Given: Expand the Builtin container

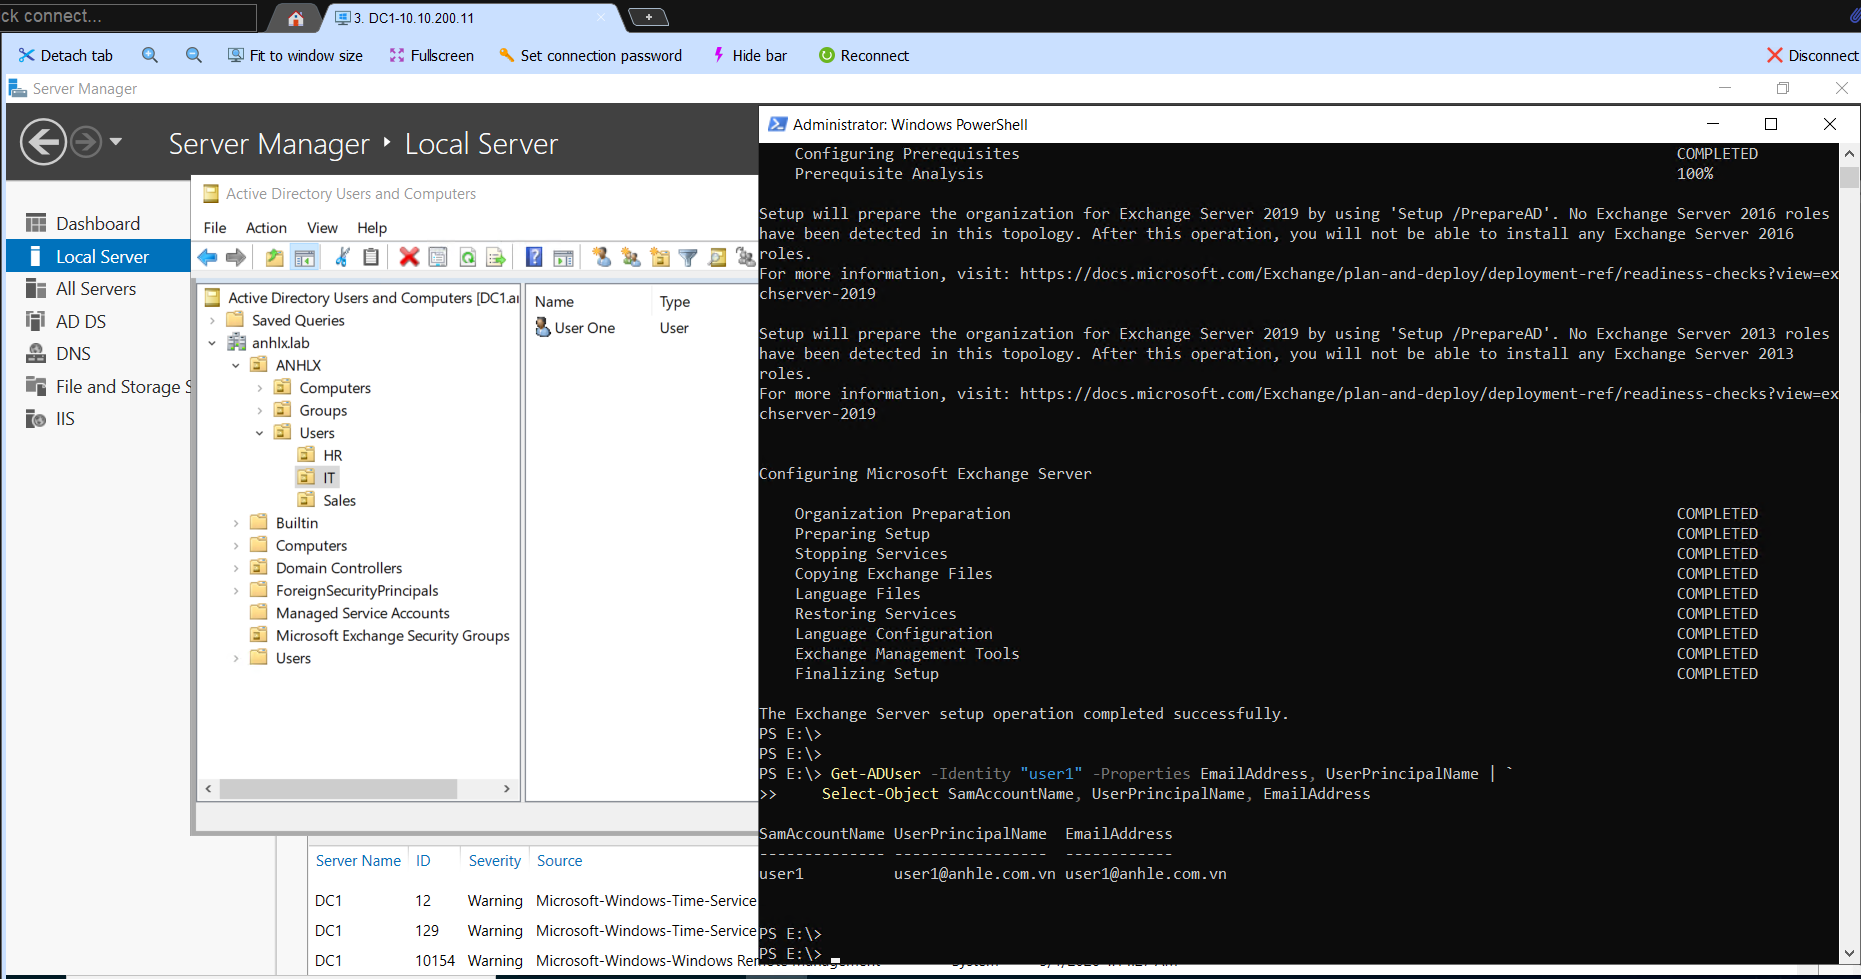Looking at the screenshot, I should (x=236, y=523).
